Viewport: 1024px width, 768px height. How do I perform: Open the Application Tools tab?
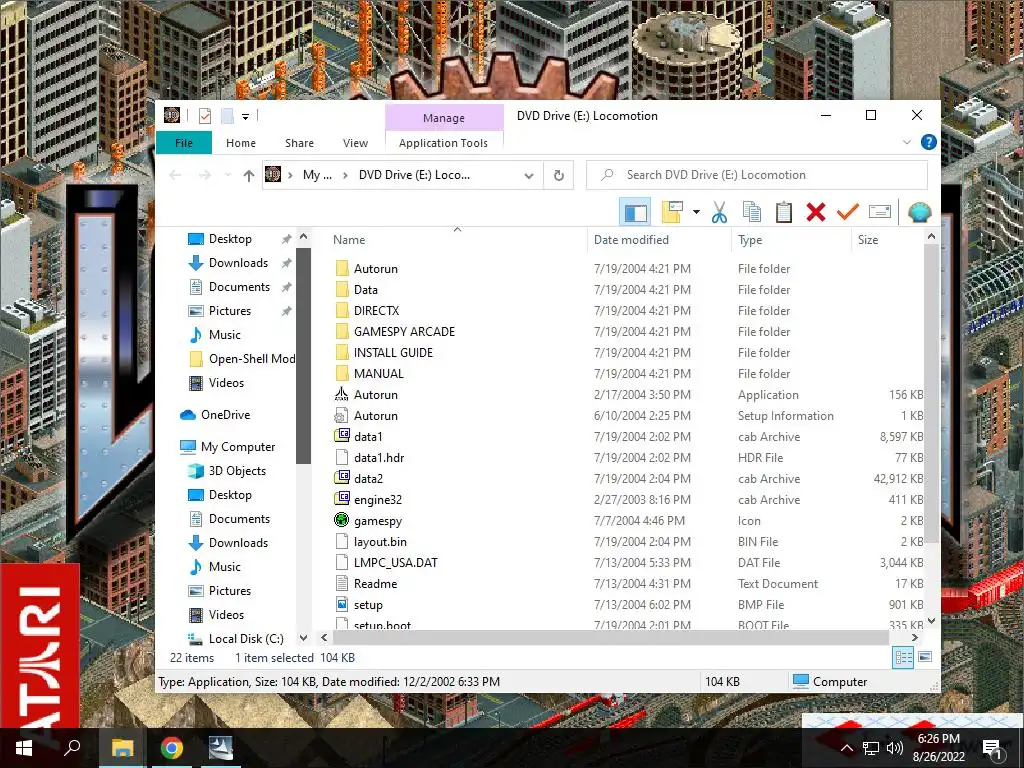[x=443, y=143]
